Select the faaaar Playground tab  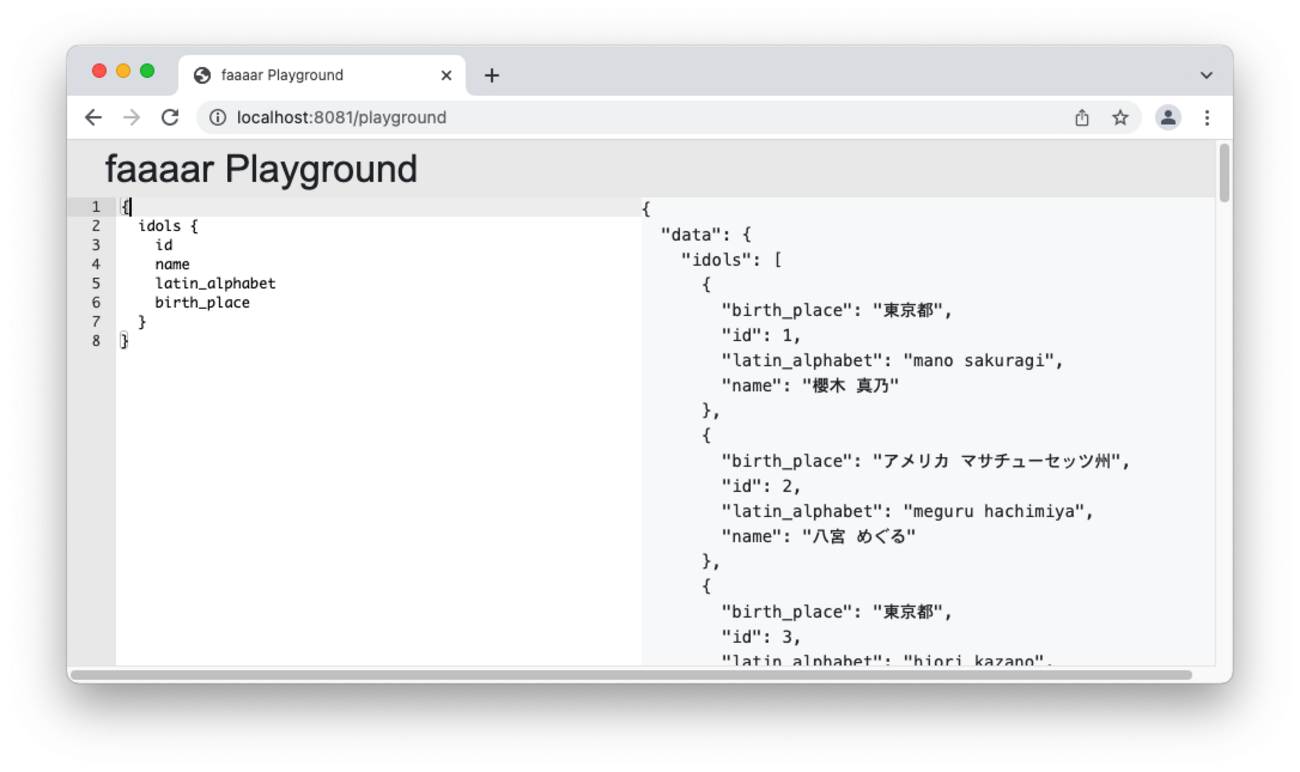click(x=300, y=75)
